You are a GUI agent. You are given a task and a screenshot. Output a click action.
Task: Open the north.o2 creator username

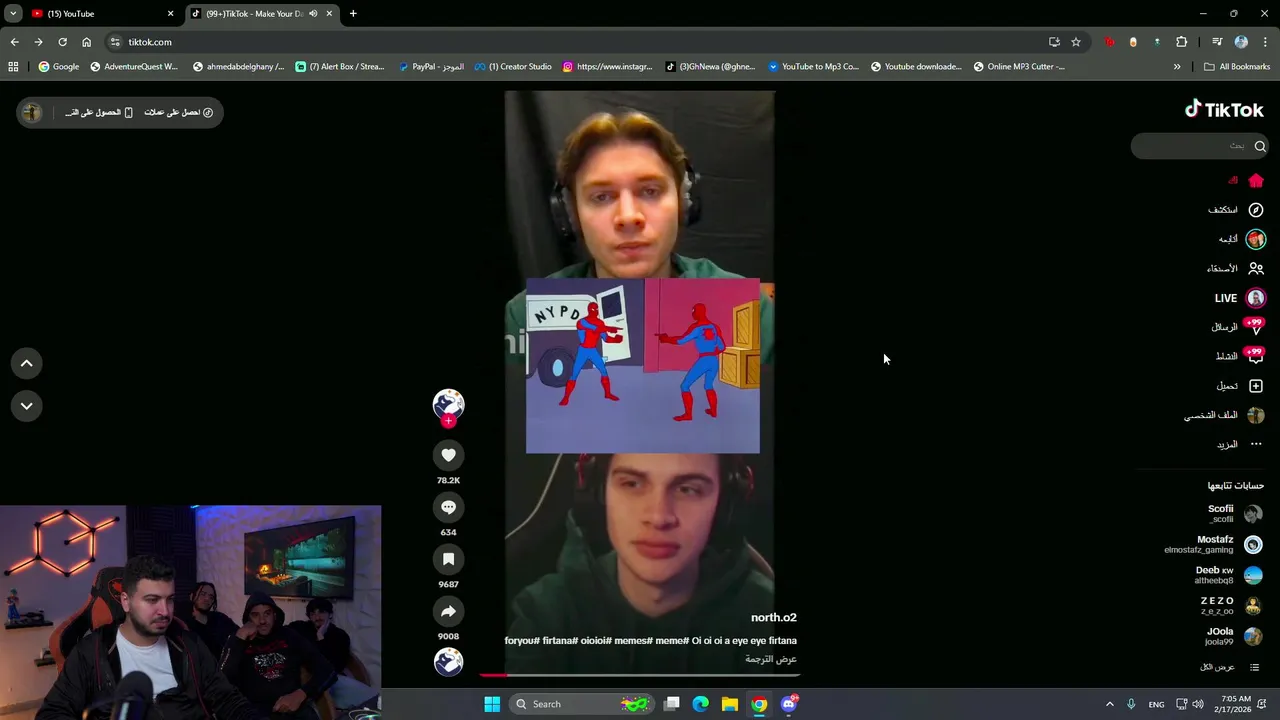[x=774, y=618]
